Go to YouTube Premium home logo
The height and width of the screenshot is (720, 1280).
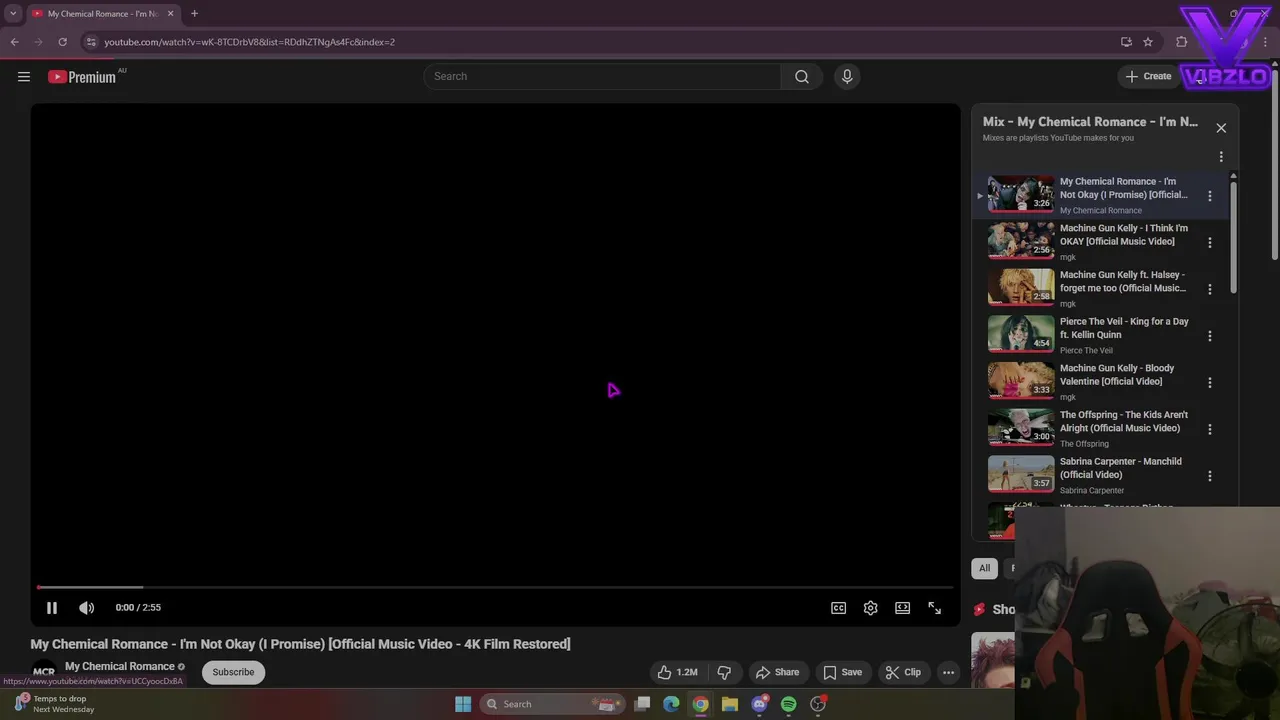point(82,77)
